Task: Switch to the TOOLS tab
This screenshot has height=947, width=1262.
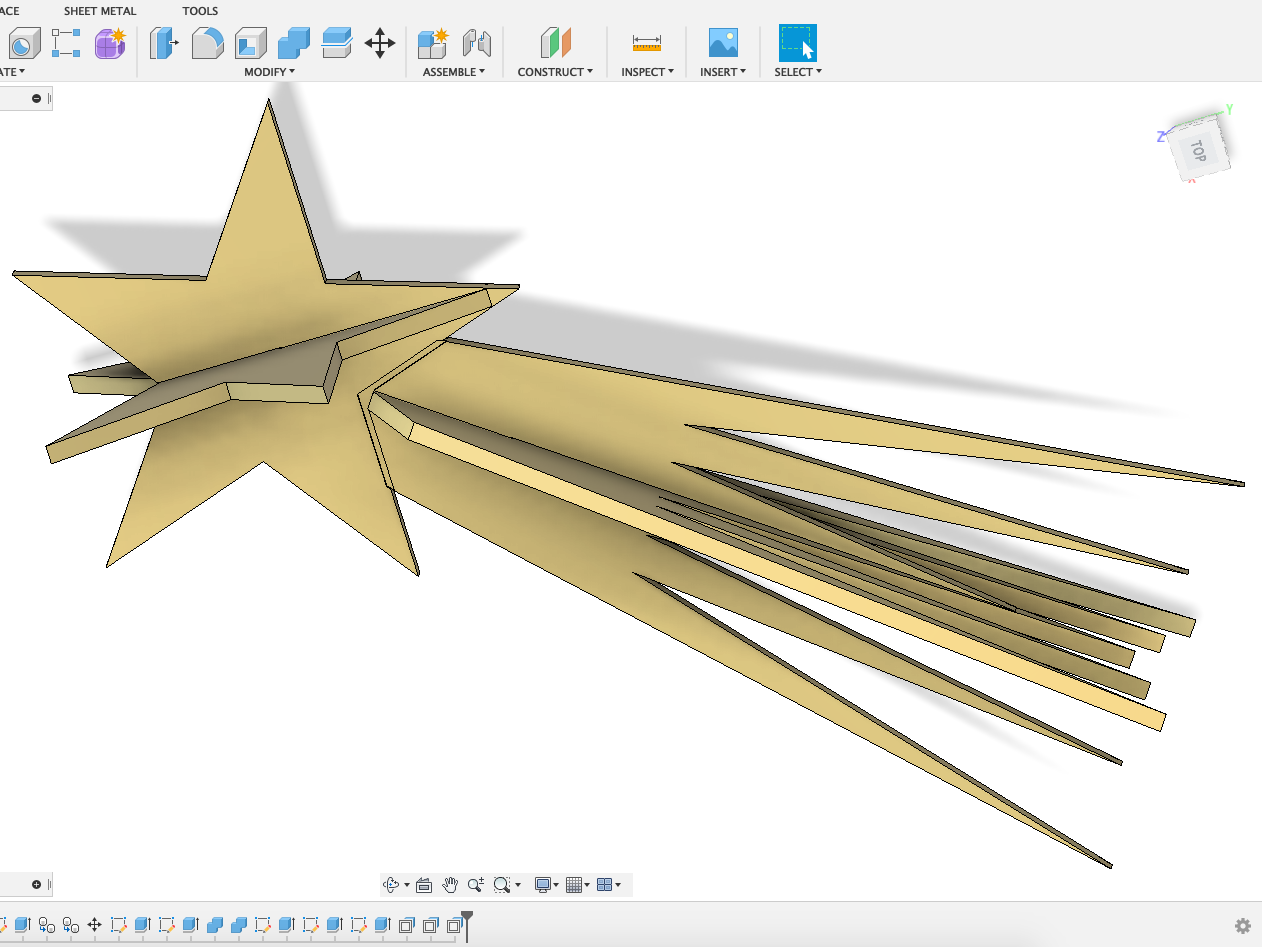Action: click(200, 11)
